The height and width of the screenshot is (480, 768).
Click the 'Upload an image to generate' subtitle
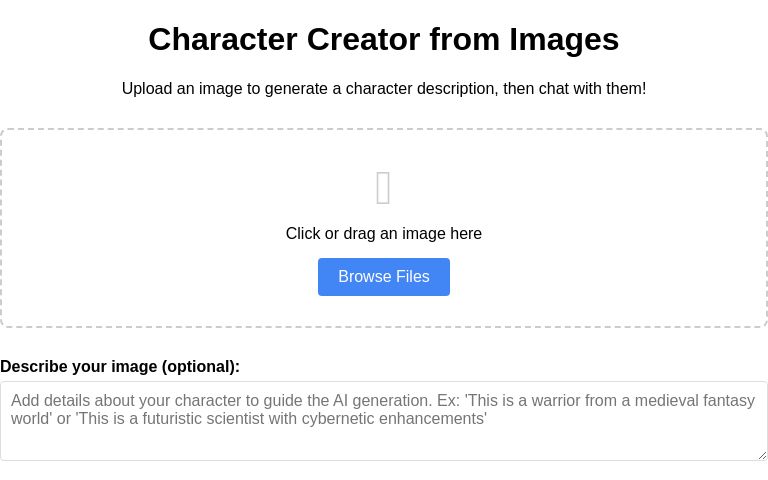pos(384,89)
